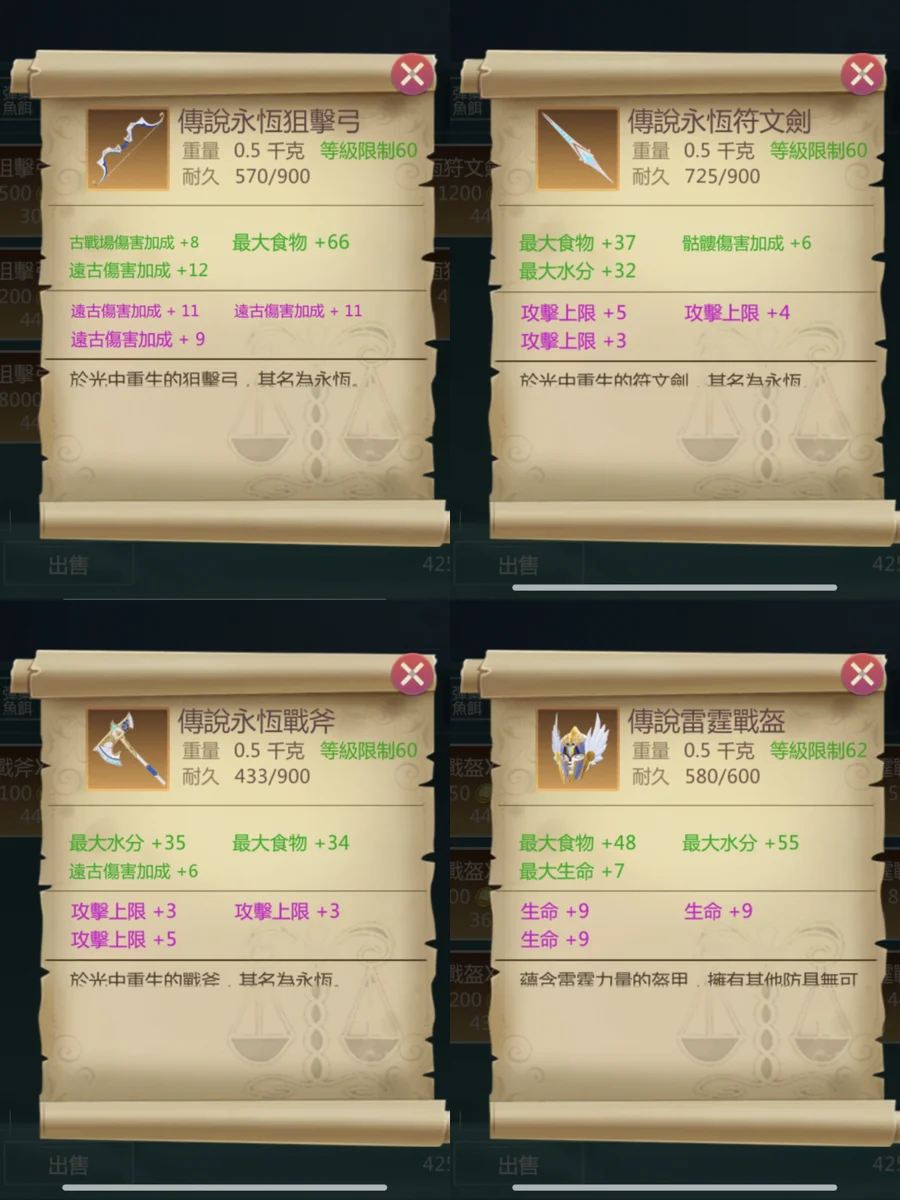The width and height of the screenshot is (900, 1200).
Task: Close the 傳說永恆狙擊弓 scroll
Action: pyautogui.click(x=412, y=75)
